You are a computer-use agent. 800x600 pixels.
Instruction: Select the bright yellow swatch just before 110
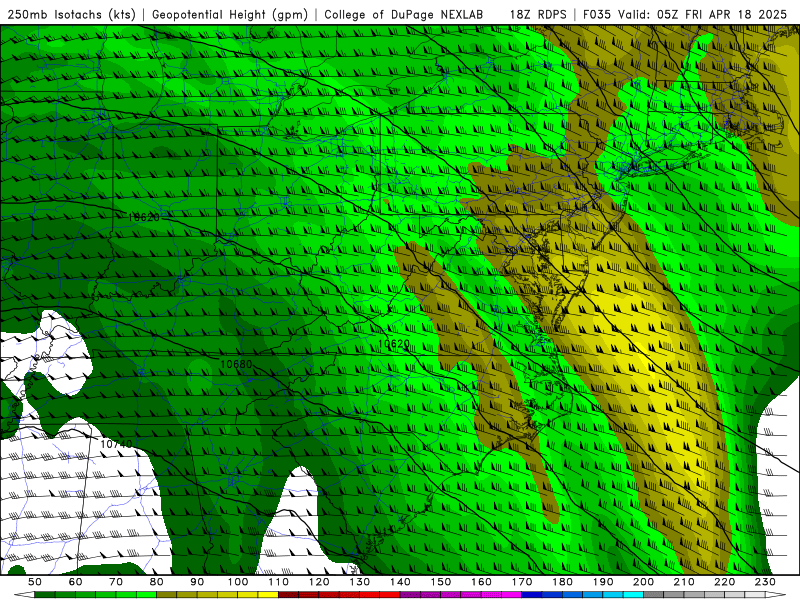[268, 595]
